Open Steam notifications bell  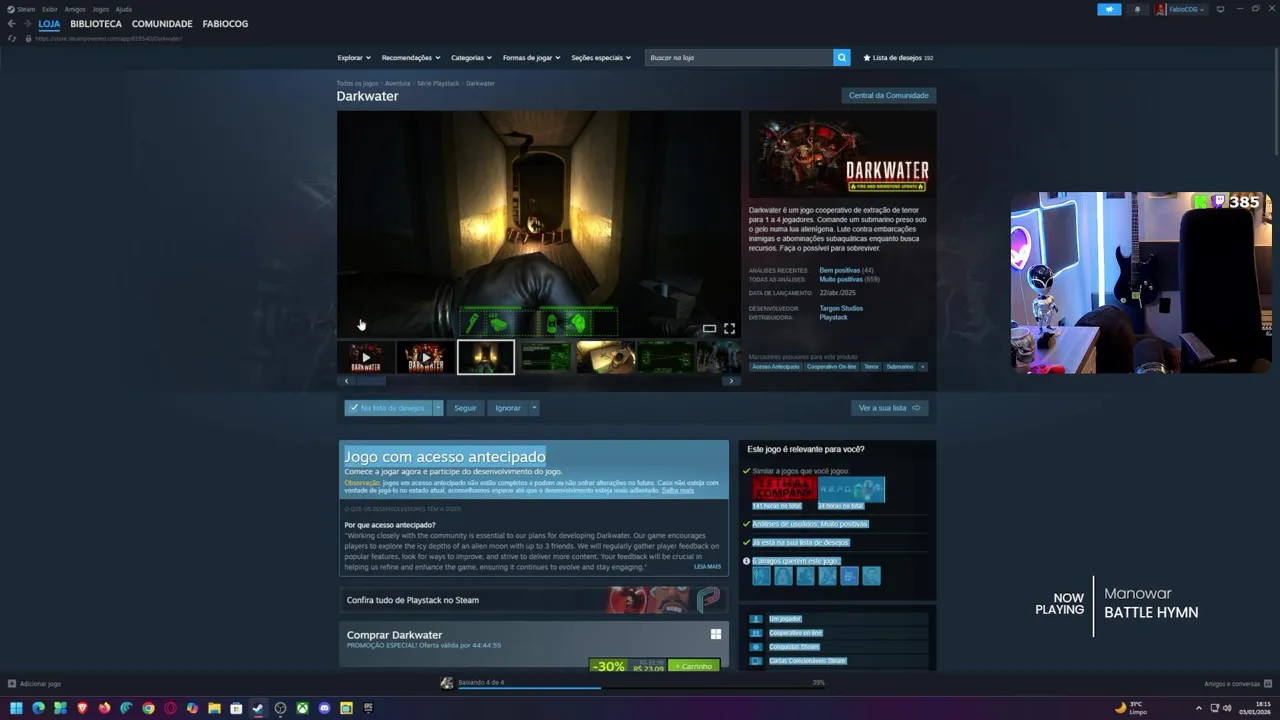point(1137,9)
